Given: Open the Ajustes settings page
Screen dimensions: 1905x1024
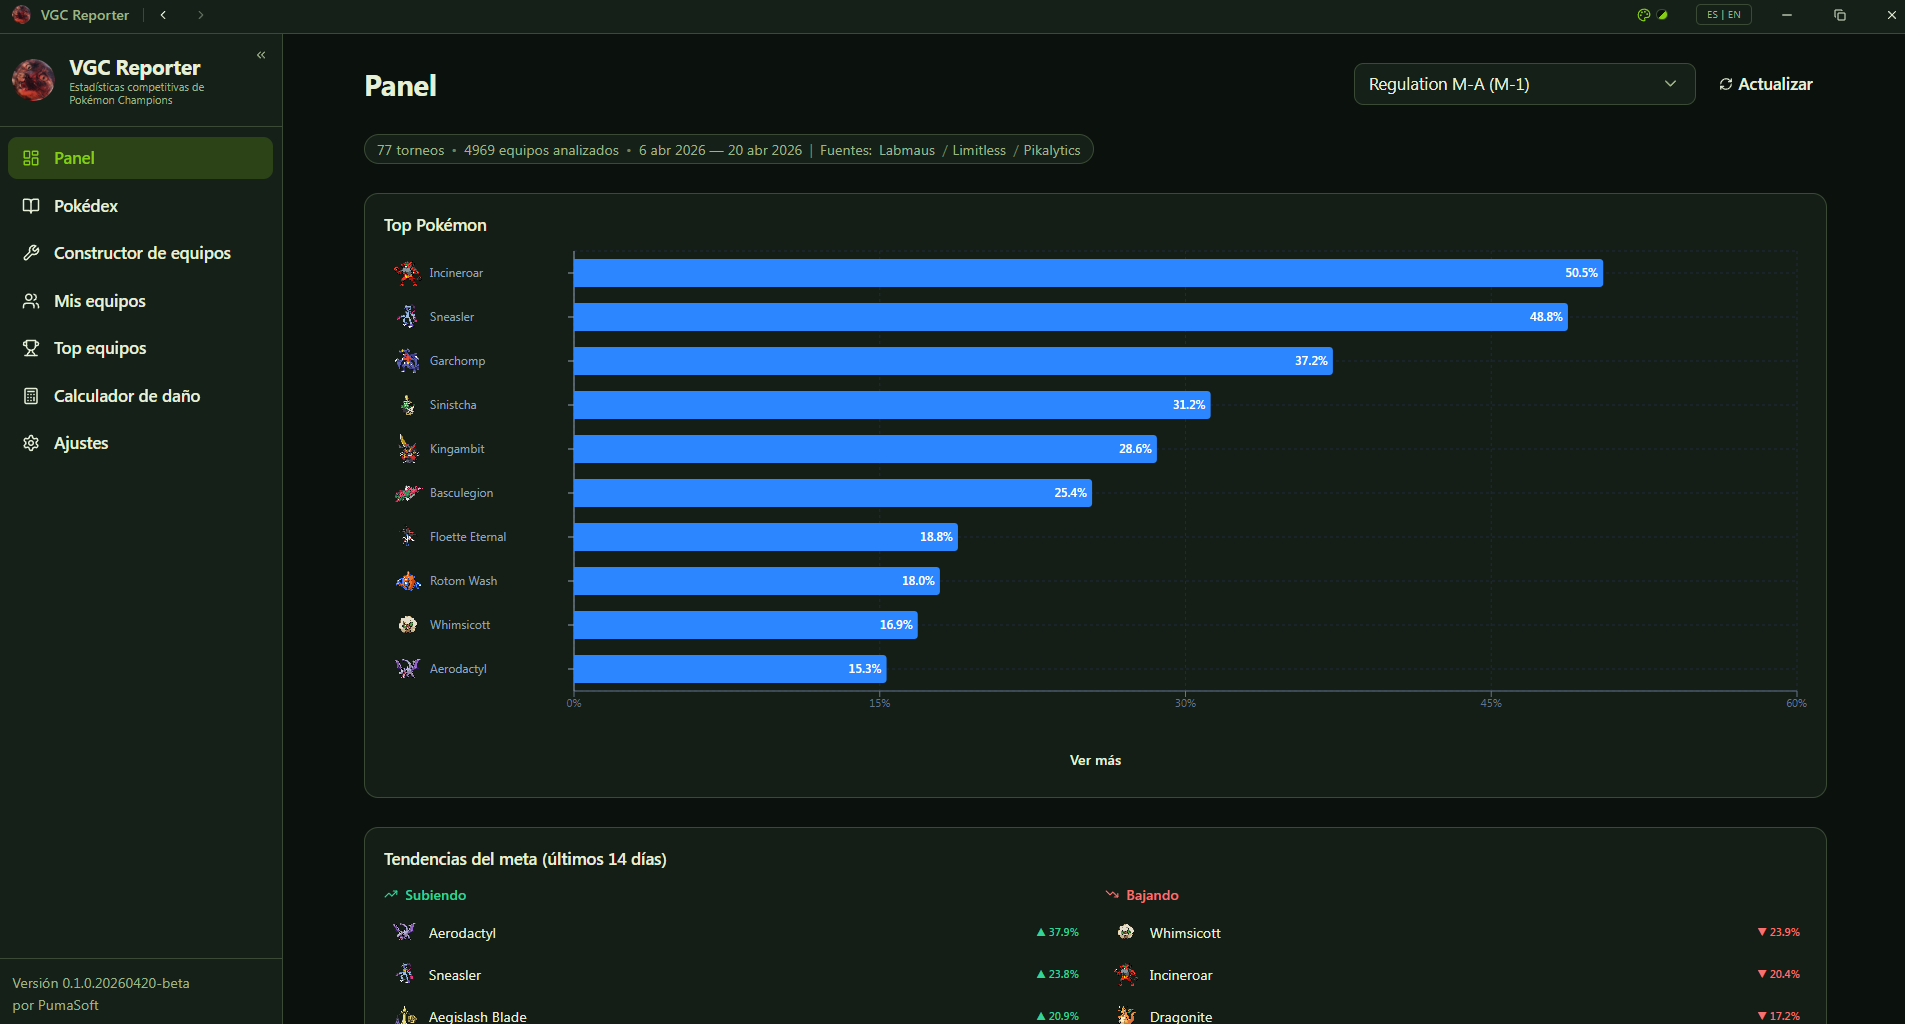Looking at the screenshot, I should point(140,443).
